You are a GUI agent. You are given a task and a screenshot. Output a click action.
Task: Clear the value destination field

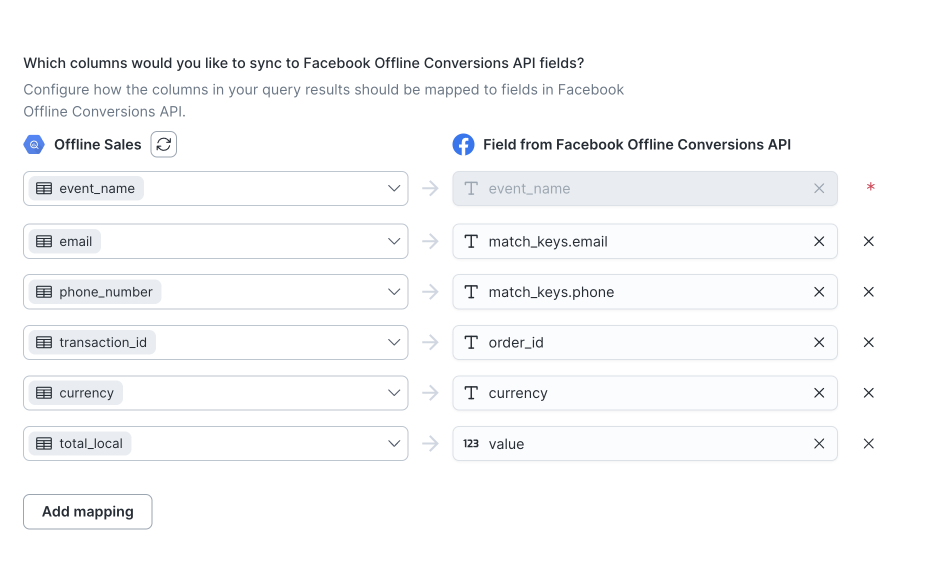pyautogui.click(x=819, y=444)
